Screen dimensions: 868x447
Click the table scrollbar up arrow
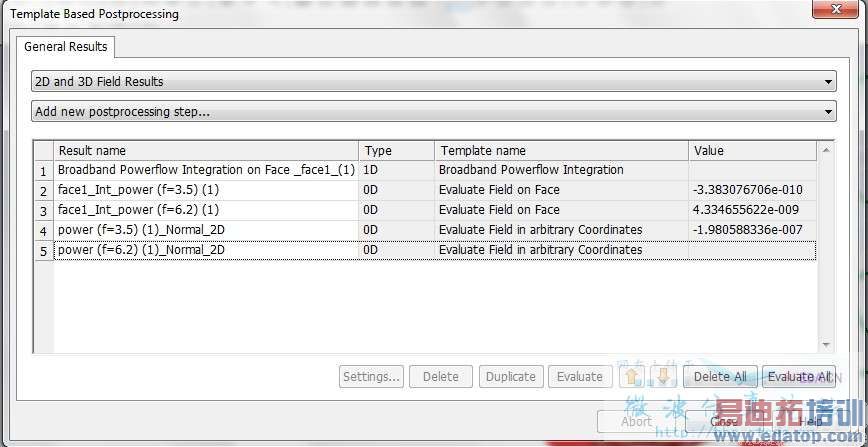[x=826, y=150]
